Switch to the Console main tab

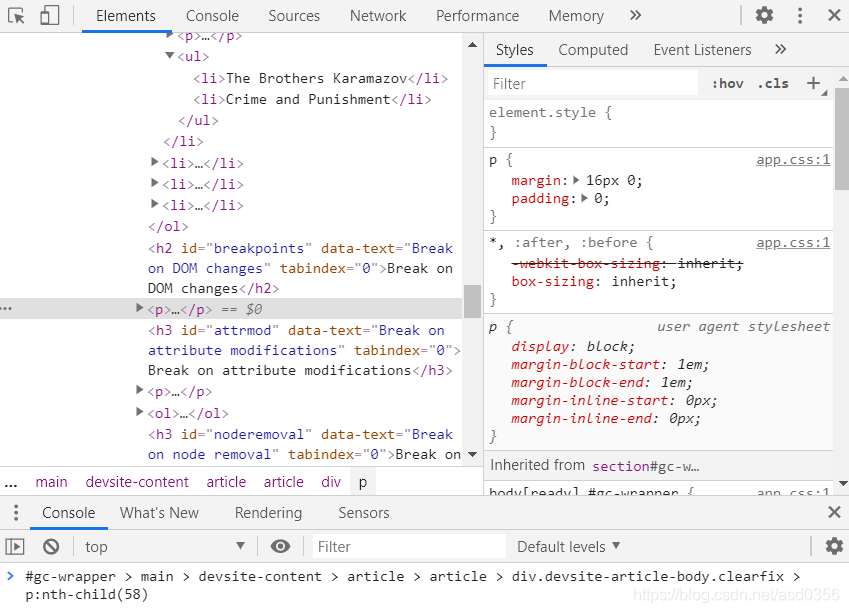pos(212,16)
